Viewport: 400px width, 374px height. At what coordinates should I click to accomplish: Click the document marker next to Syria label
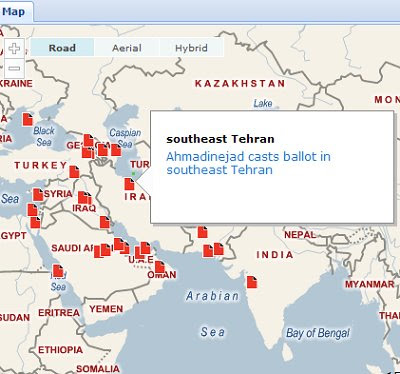coord(38,195)
